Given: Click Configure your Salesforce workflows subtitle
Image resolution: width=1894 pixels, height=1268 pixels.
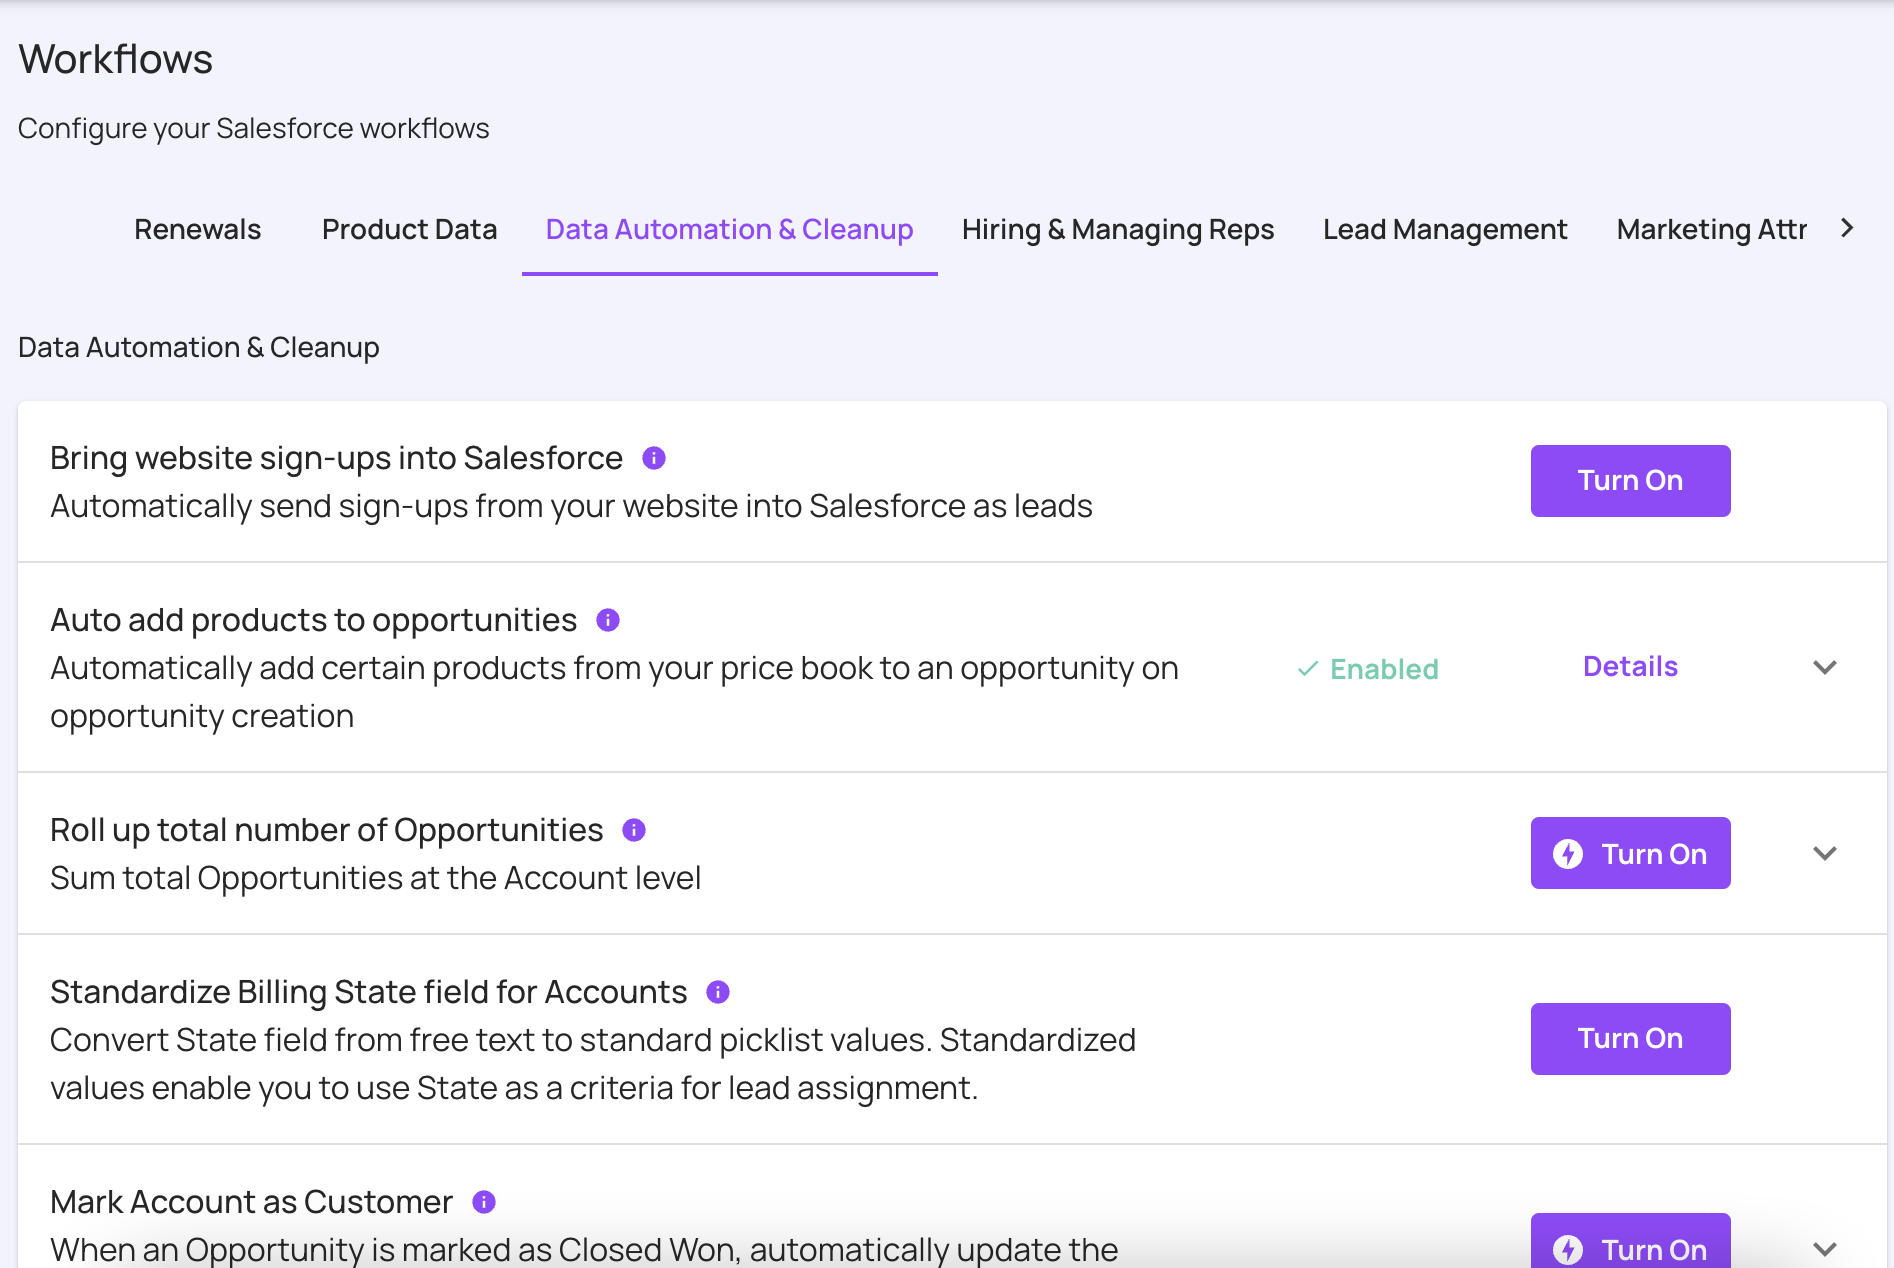Looking at the screenshot, I should point(253,129).
